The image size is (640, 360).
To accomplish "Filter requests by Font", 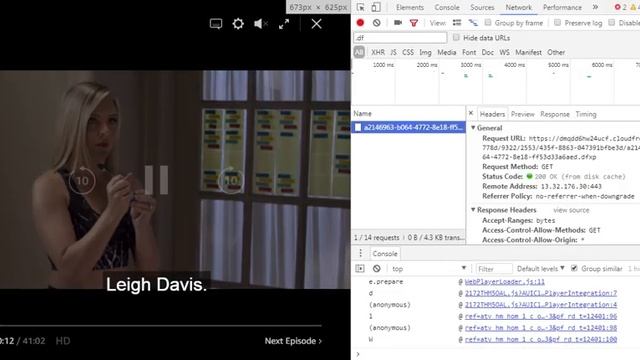I will coord(469,52).
